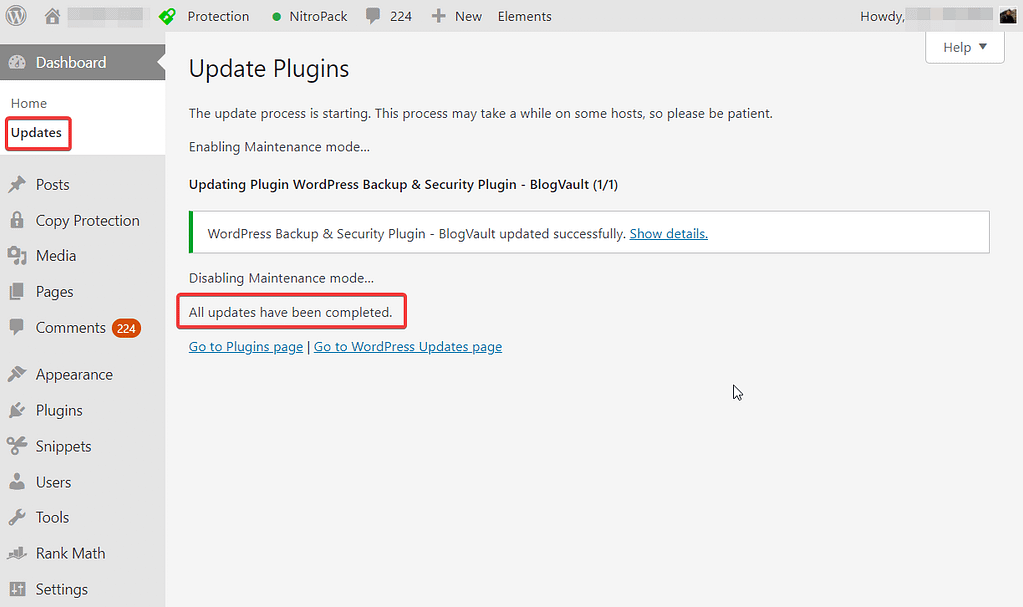Click the Media library icon
The height and width of the screenshot is (607, 1023).
click(17, 256)
